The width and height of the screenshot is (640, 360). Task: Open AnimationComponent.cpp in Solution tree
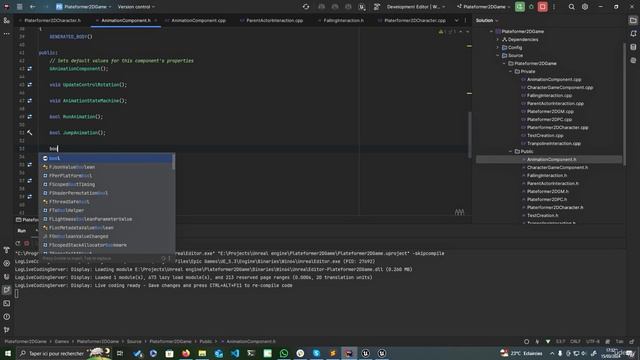554,80
